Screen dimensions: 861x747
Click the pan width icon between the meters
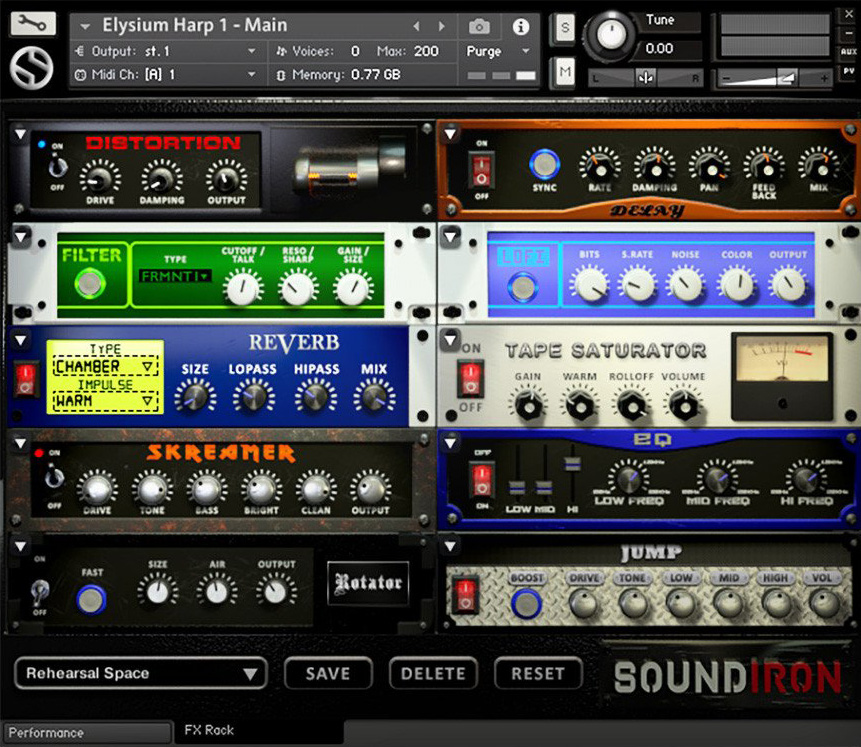645,77
